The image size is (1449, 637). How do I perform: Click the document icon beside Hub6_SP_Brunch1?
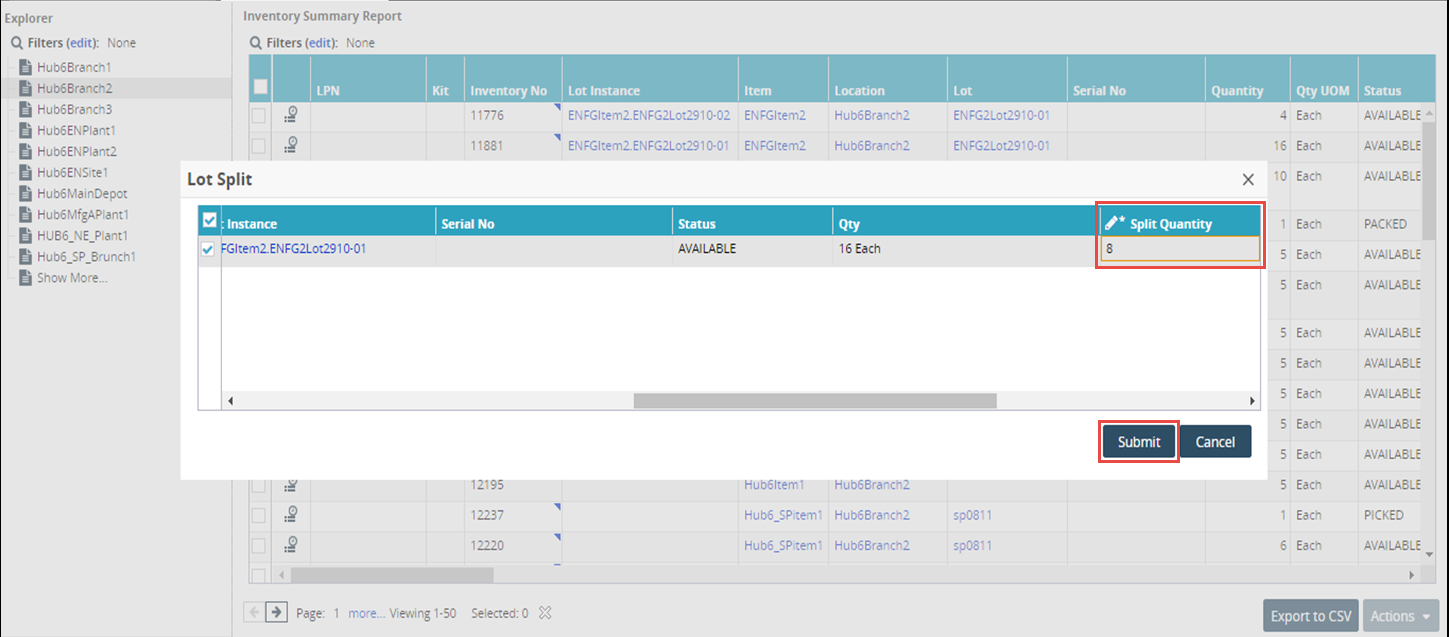pos(27,256)
